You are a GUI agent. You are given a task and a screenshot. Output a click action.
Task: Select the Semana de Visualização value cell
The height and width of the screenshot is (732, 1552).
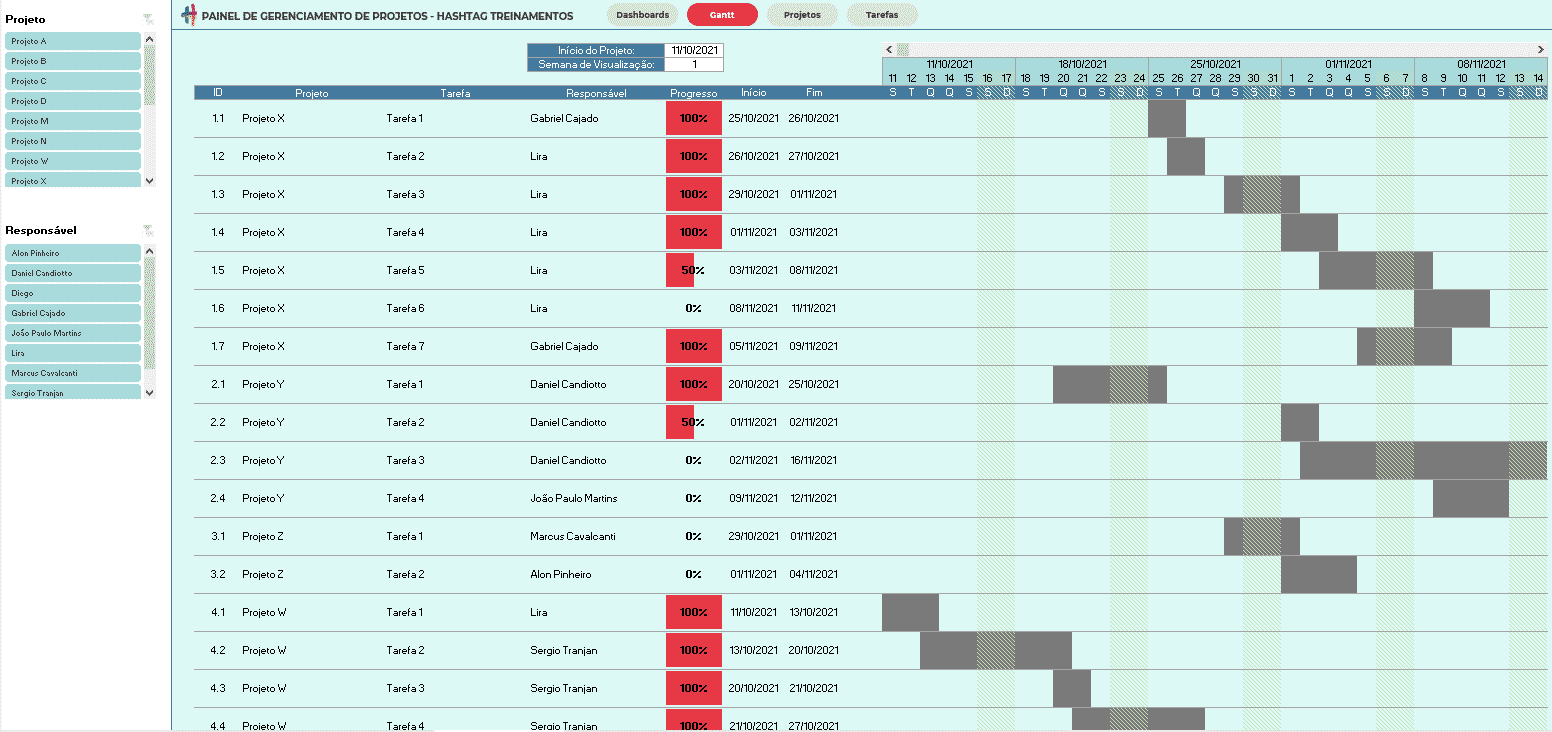pyautogui.click(x=694, y=65)
